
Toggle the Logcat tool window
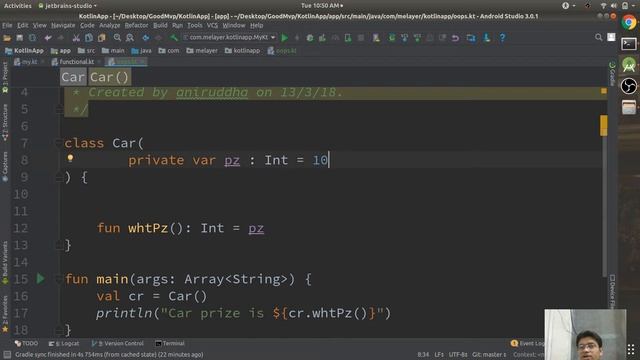pyautogui.click(x=64, y=343)
